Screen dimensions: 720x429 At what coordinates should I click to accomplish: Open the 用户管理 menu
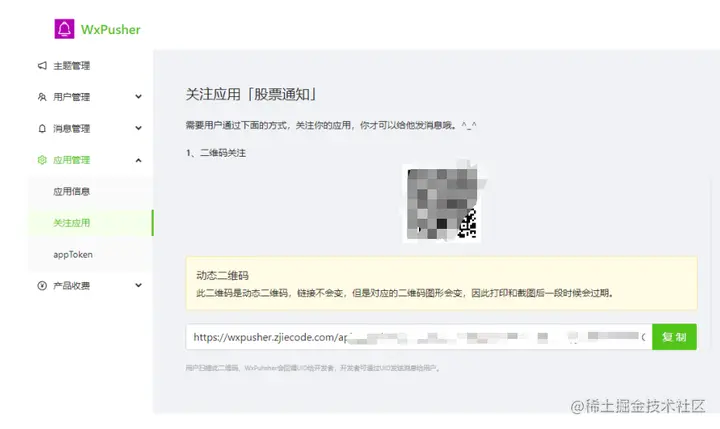[x=72, y=97]
